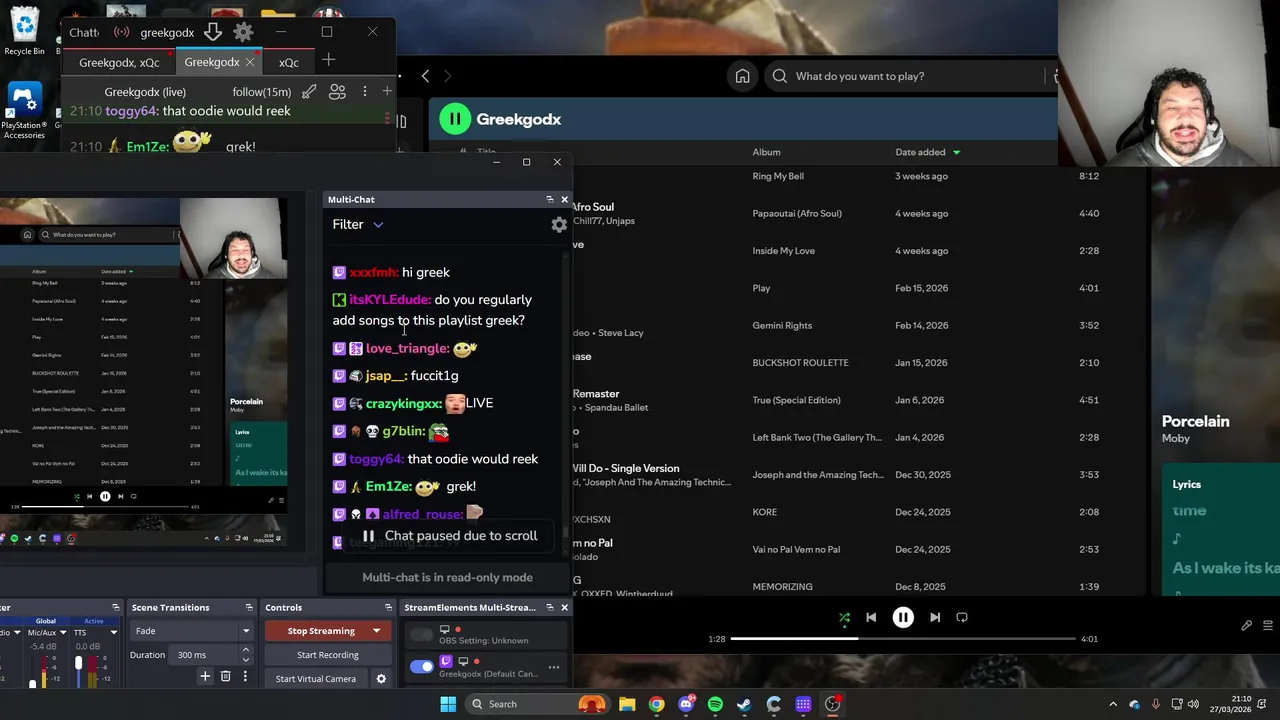Image resolution: width=1280 pixels, height=720 pixels.
Task: Undock the Controls panel
Action: 388,607
